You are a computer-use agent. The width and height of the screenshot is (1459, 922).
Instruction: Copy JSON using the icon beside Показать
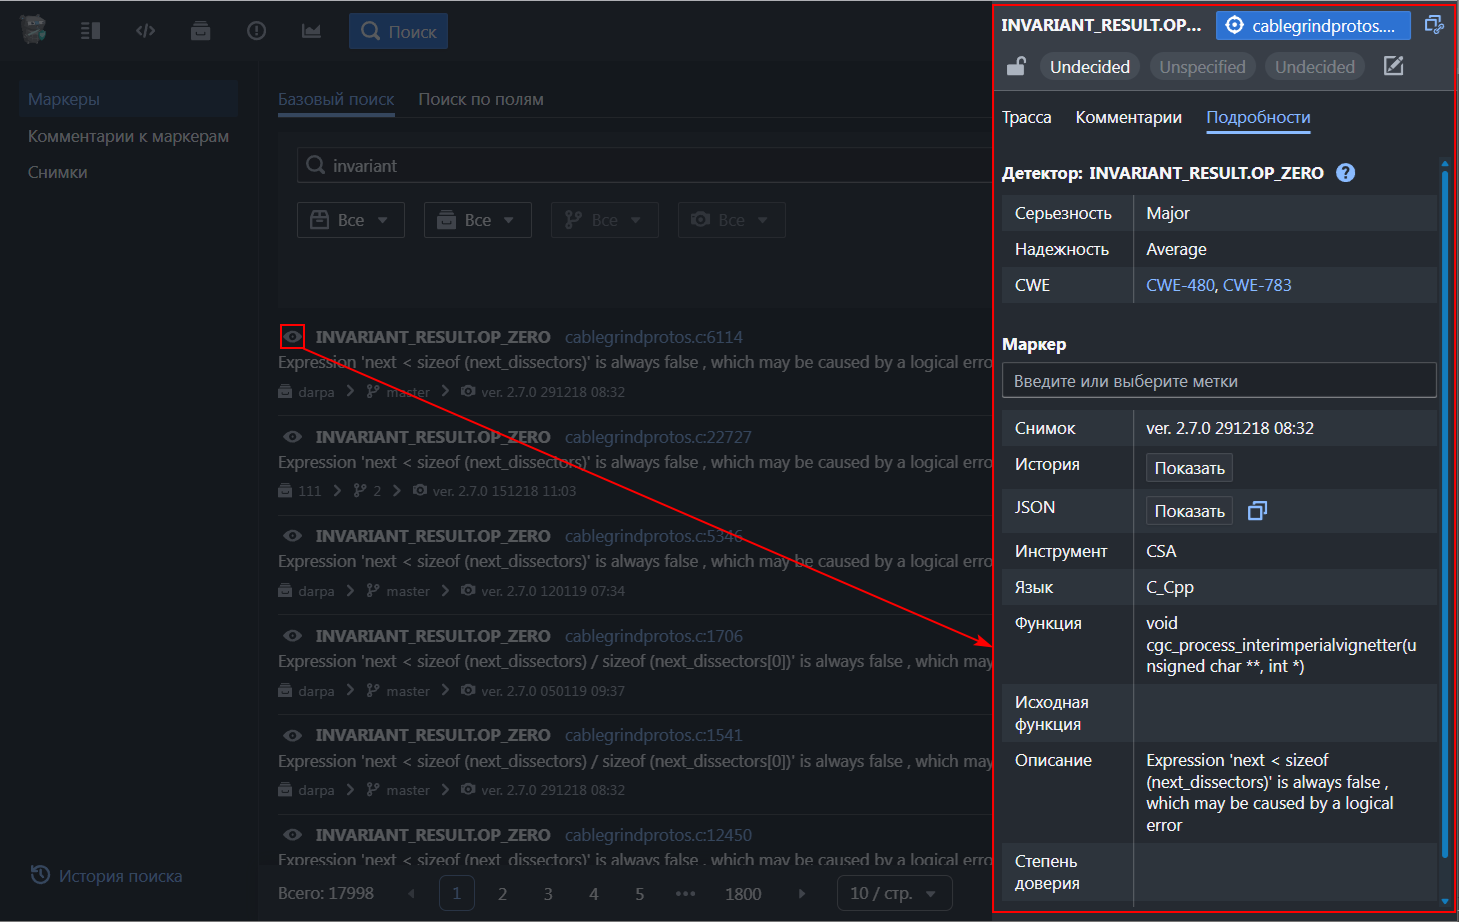point(1257,511)
